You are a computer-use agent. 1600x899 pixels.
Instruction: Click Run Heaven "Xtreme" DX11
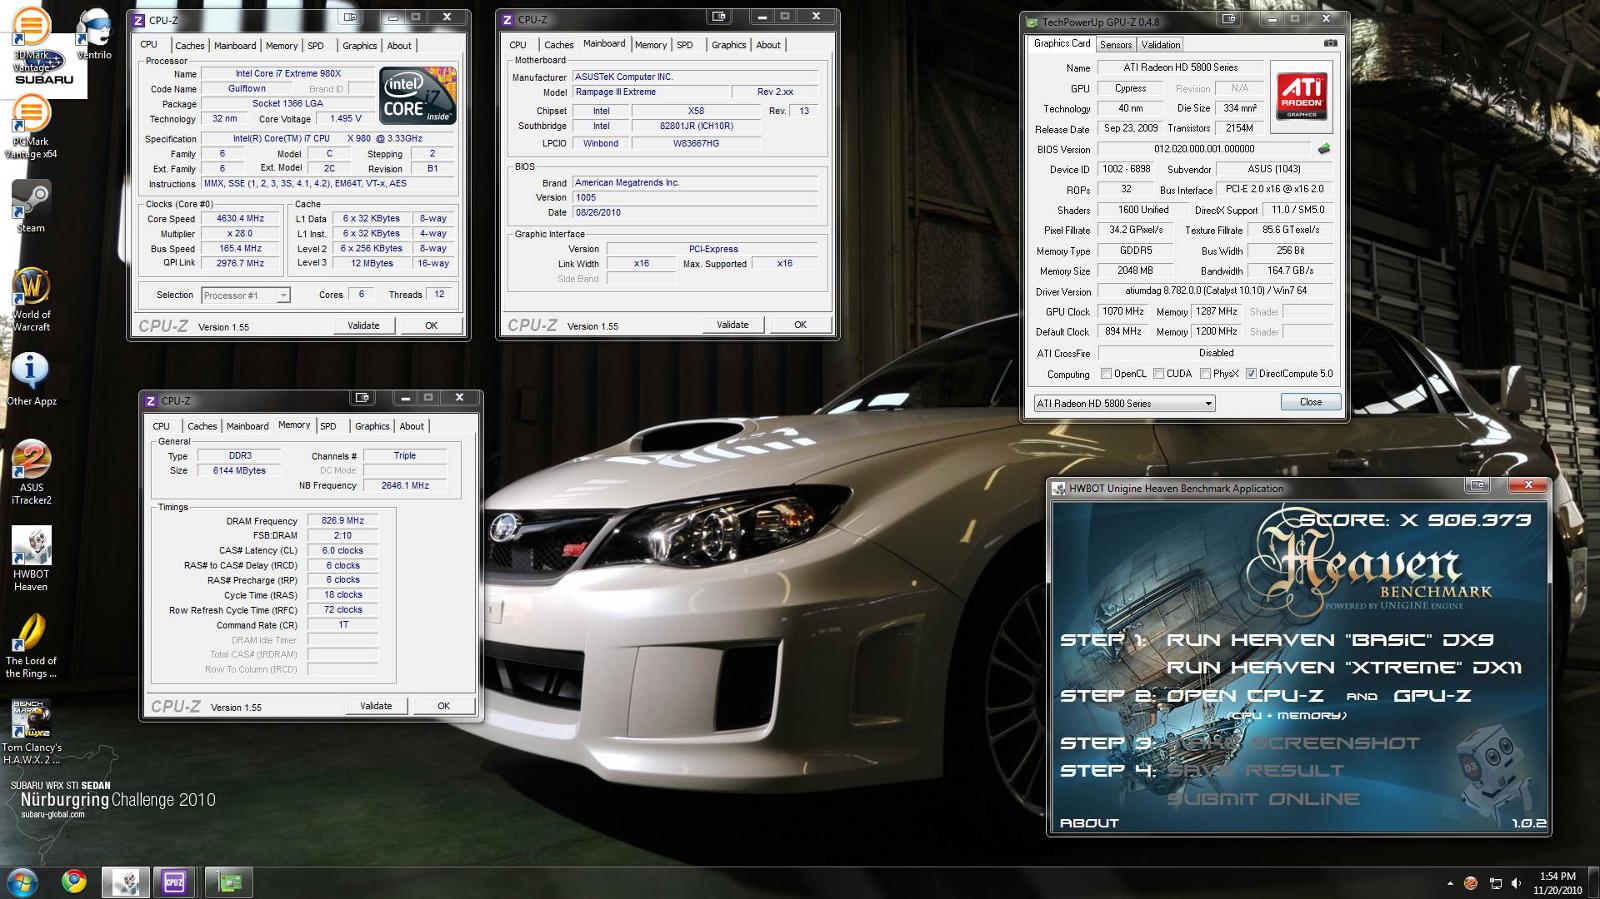(1344, 668)
